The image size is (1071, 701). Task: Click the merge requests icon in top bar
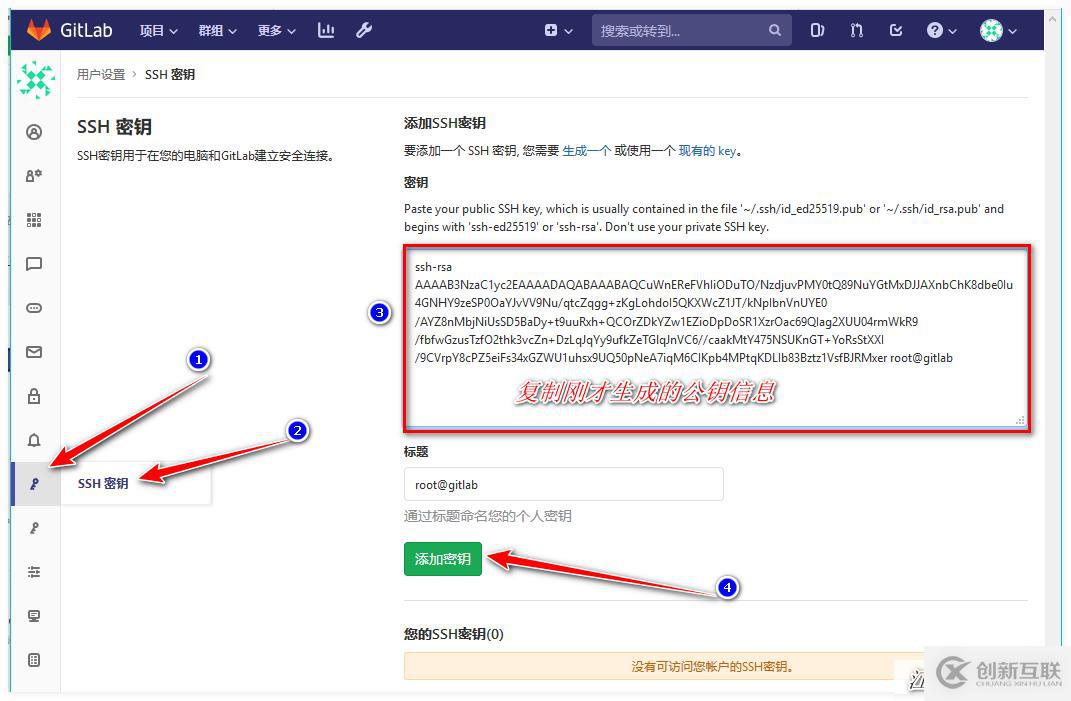pyautogui.click(x=856, y=30)
